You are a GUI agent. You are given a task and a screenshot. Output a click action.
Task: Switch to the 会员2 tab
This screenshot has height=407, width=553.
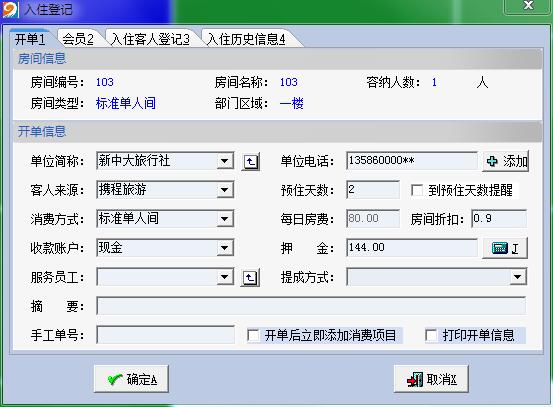pyautogui.click(x=78, y=39)
